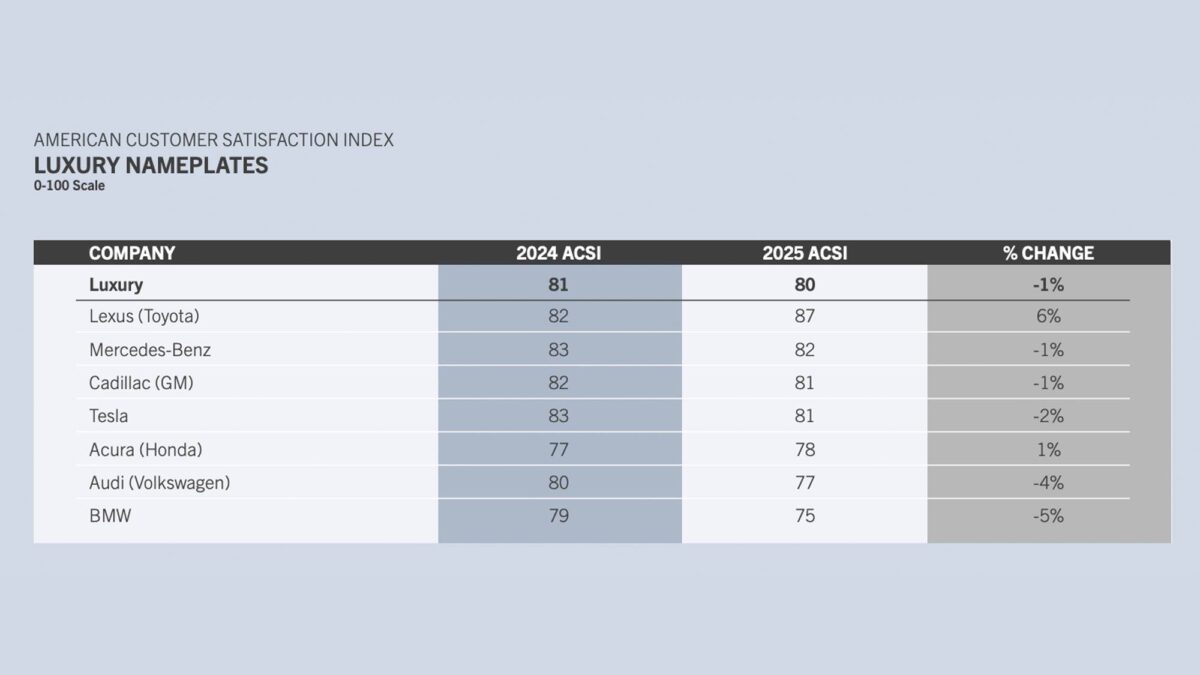Select the Audi (Volkswagen) row label
Image resolution: width=1200 pixels, height=675 pixels.
(x=159, y=483)
